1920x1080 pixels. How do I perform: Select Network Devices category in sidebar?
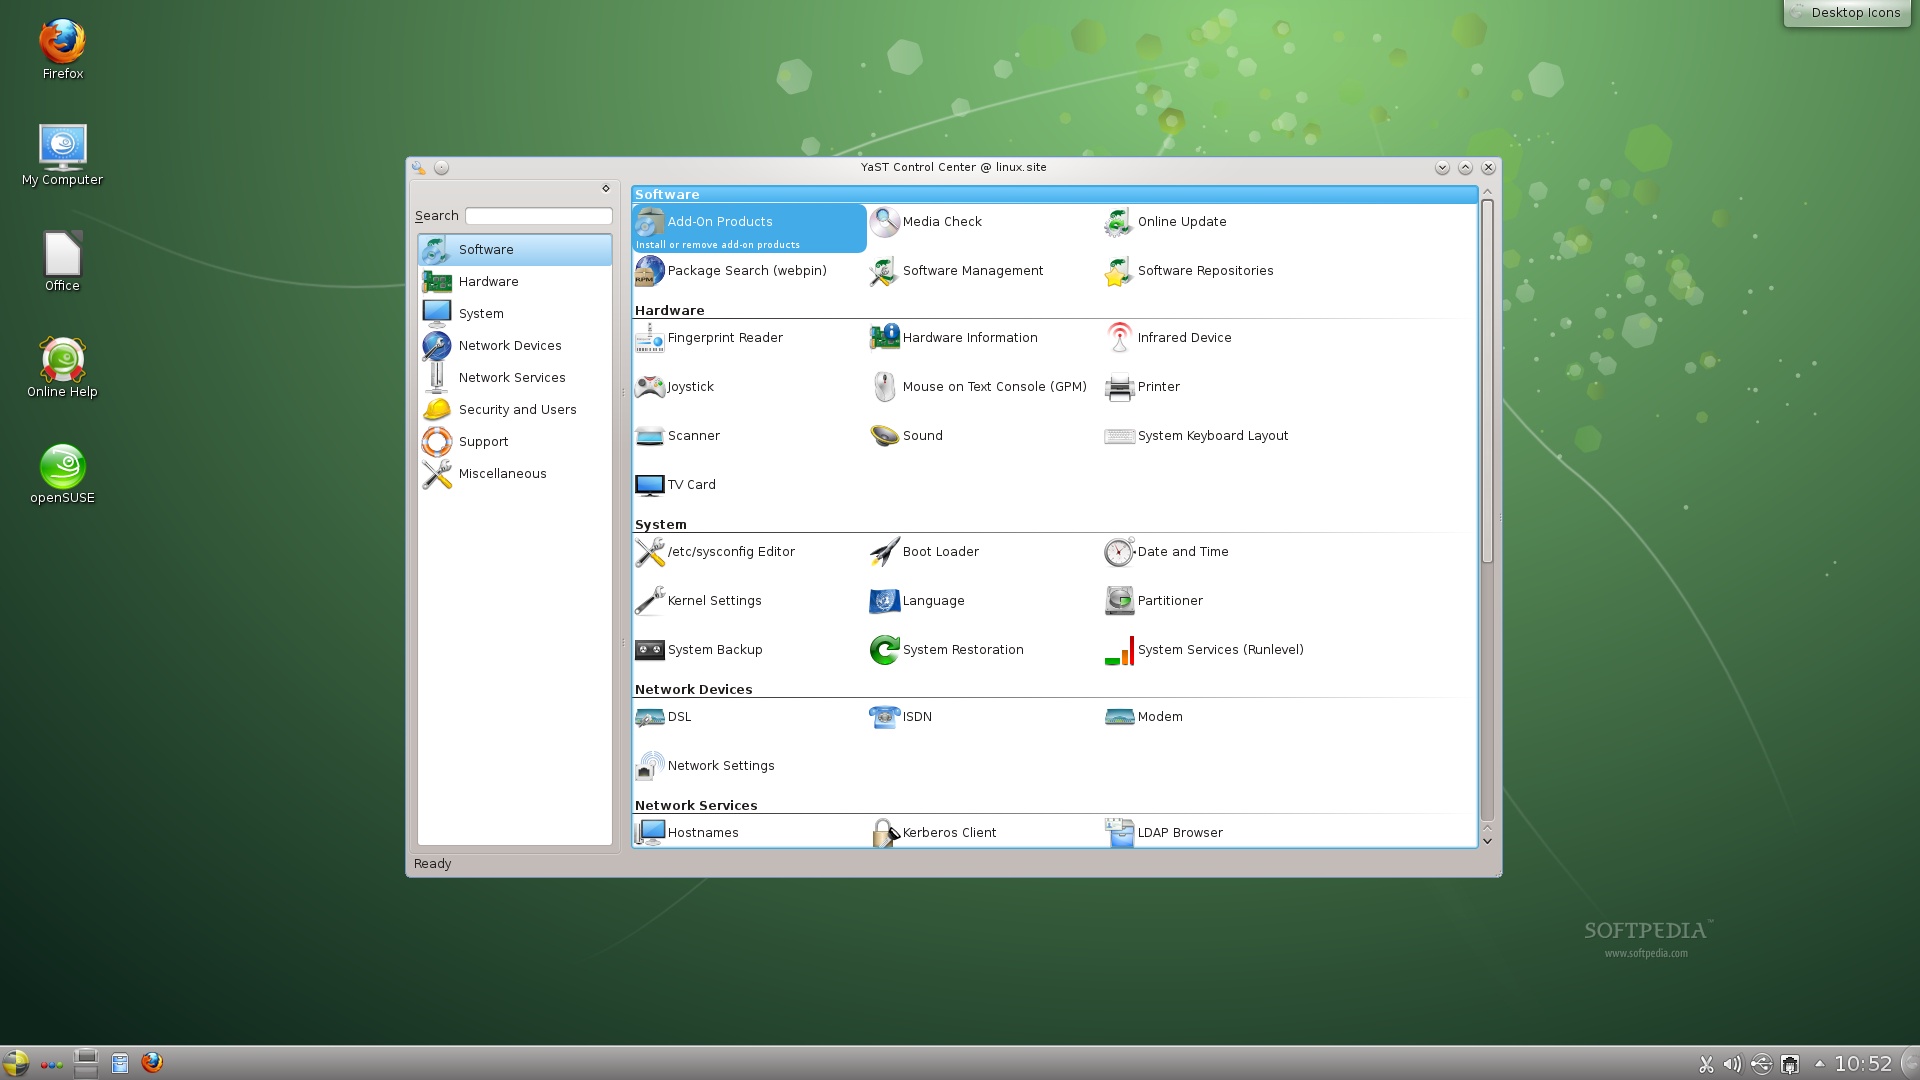pyautogui.click(x=515, y=346)
